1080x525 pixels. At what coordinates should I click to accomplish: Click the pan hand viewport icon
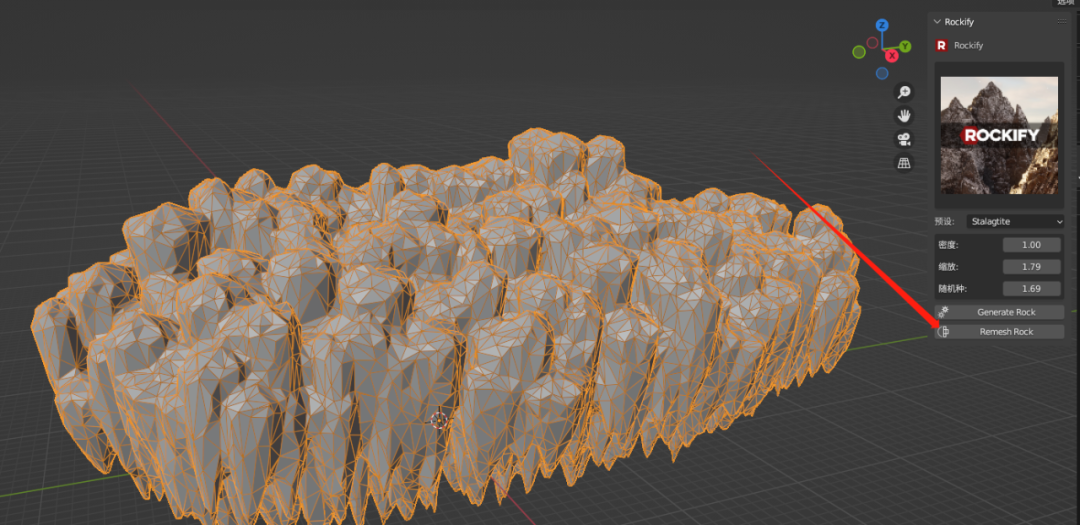(904, 116)
